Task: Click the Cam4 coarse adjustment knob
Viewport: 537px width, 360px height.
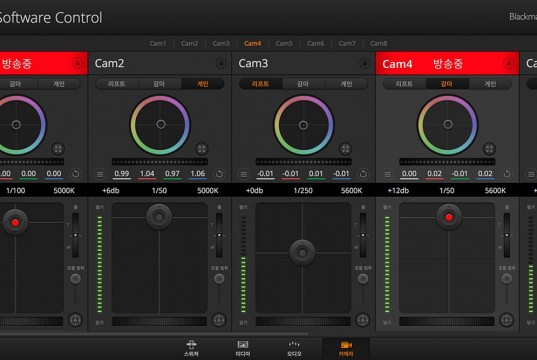Action: pos(507,279)
